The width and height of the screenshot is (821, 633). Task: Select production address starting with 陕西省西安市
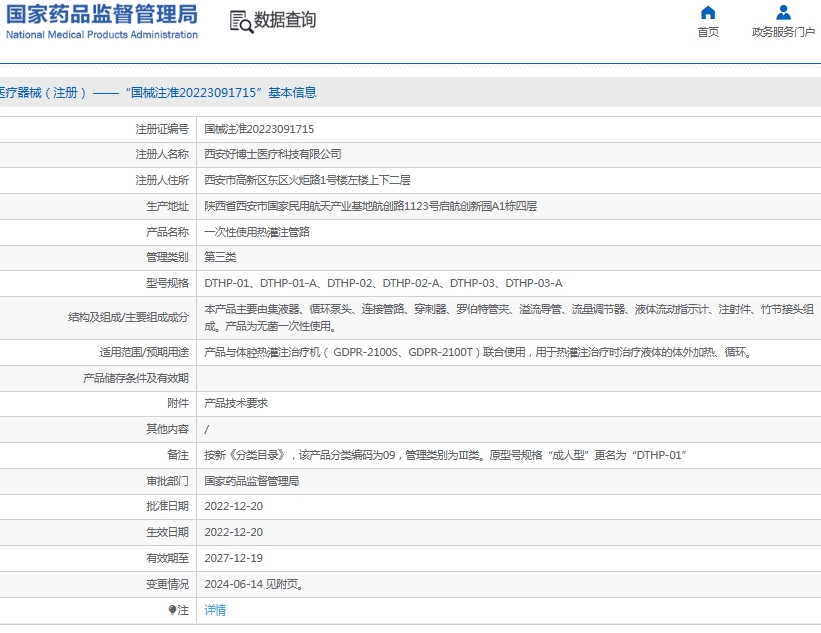(x=371, y=206)
